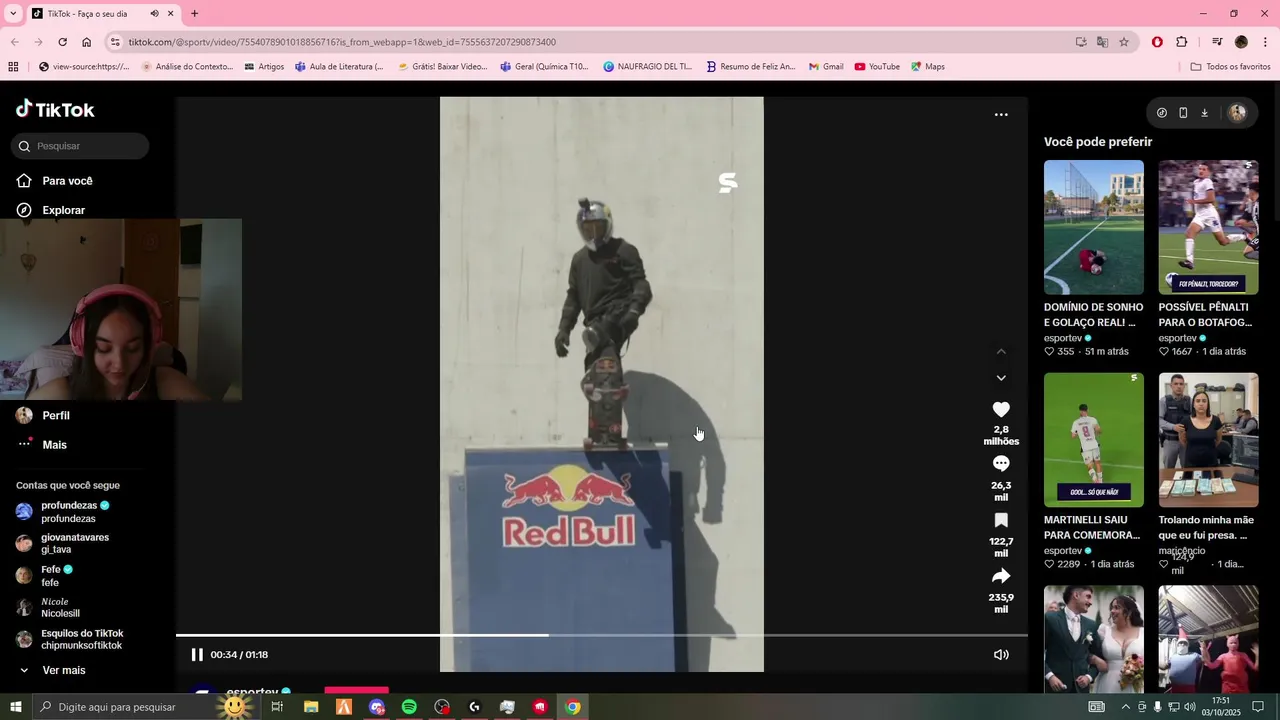1280x720 pixels.
Task: Open the TikTok profile avatar in top pill
Action: coord(1237,113)
